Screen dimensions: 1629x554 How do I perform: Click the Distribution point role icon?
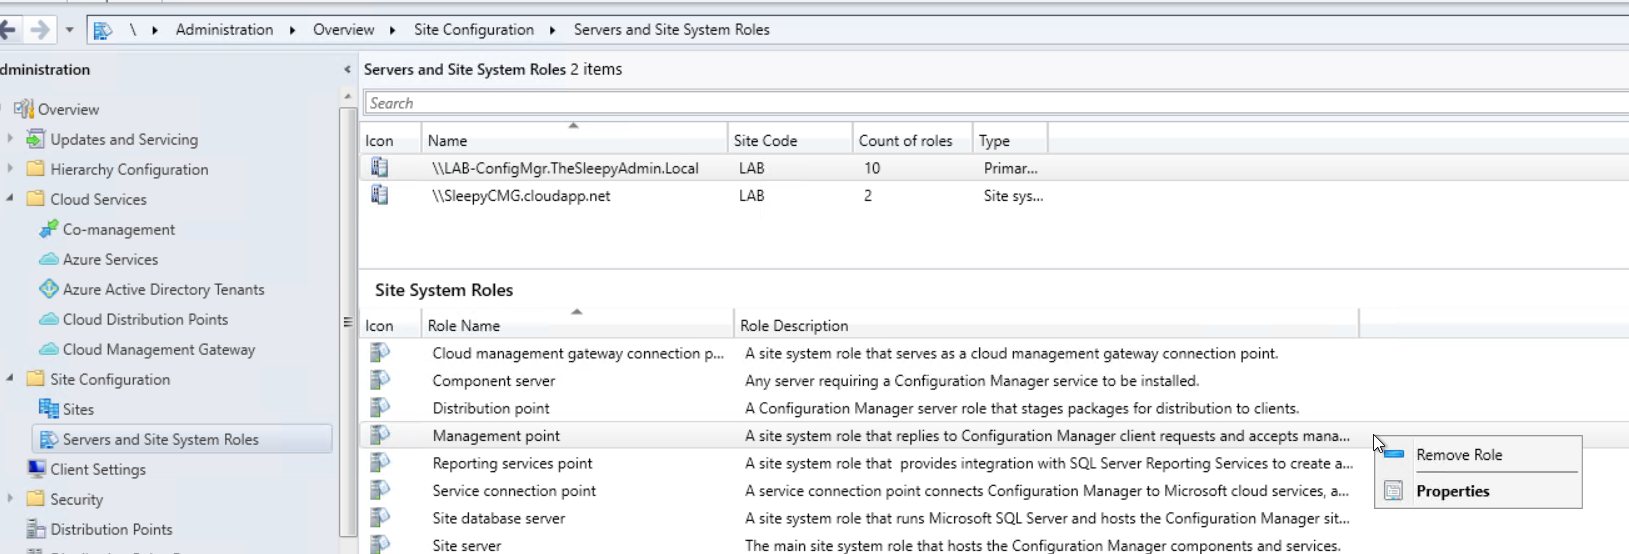coord(379,408)
